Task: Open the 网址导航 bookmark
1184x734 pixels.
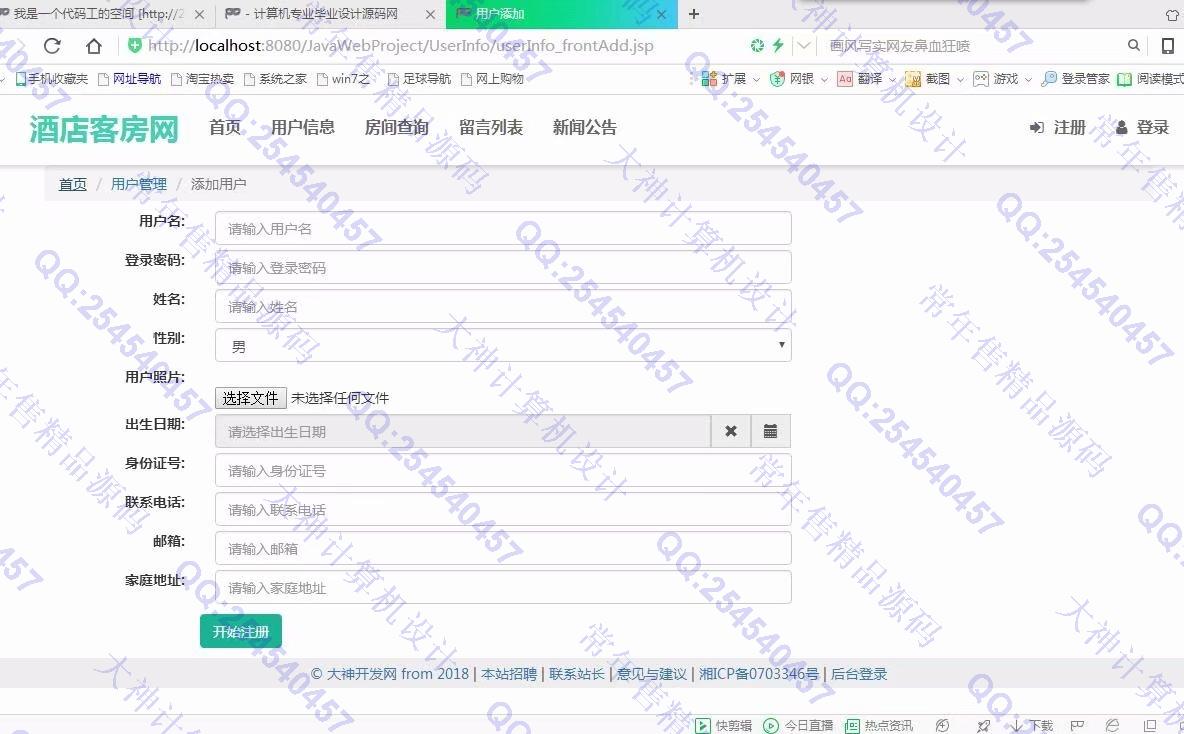Action: 129,79
